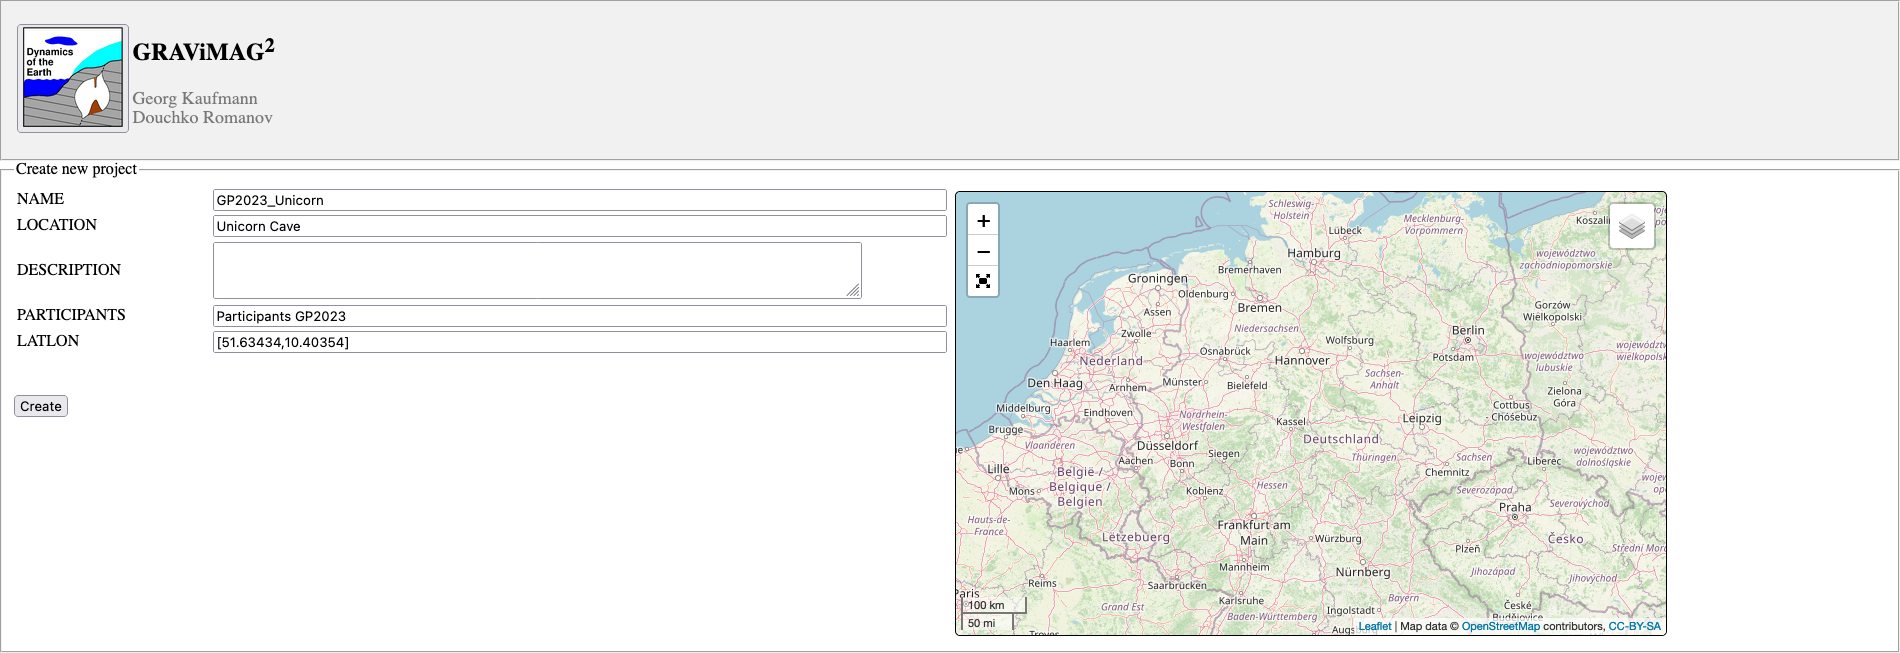Toggle fullscreen map view
Screen dimensions: 1900x653
pyautogui.click(x=983, y=281)
